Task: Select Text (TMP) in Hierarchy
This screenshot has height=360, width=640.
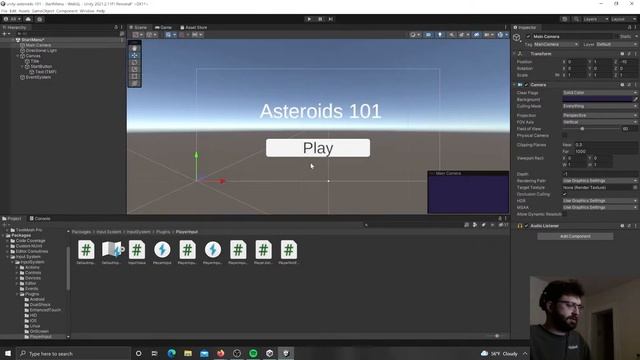Action: (45, 72)
